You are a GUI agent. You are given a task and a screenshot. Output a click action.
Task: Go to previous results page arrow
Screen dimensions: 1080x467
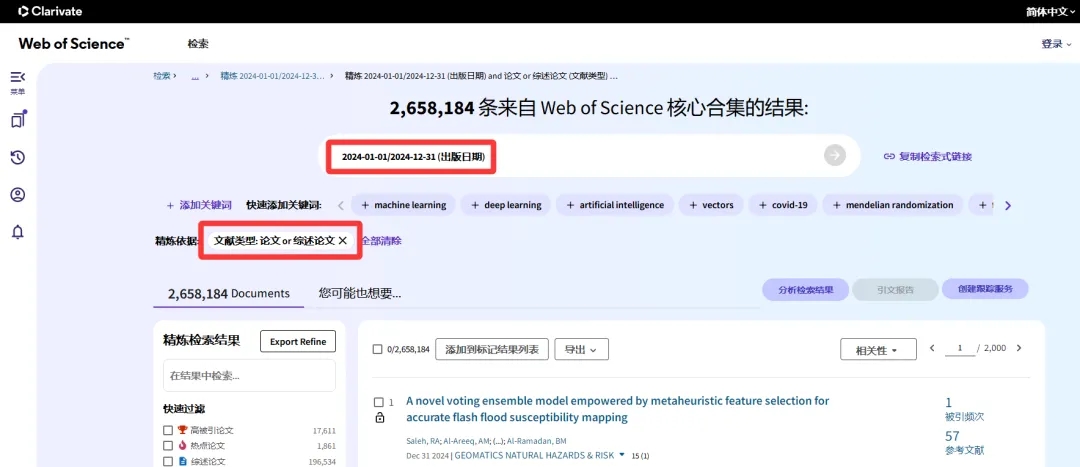[932, 349]
